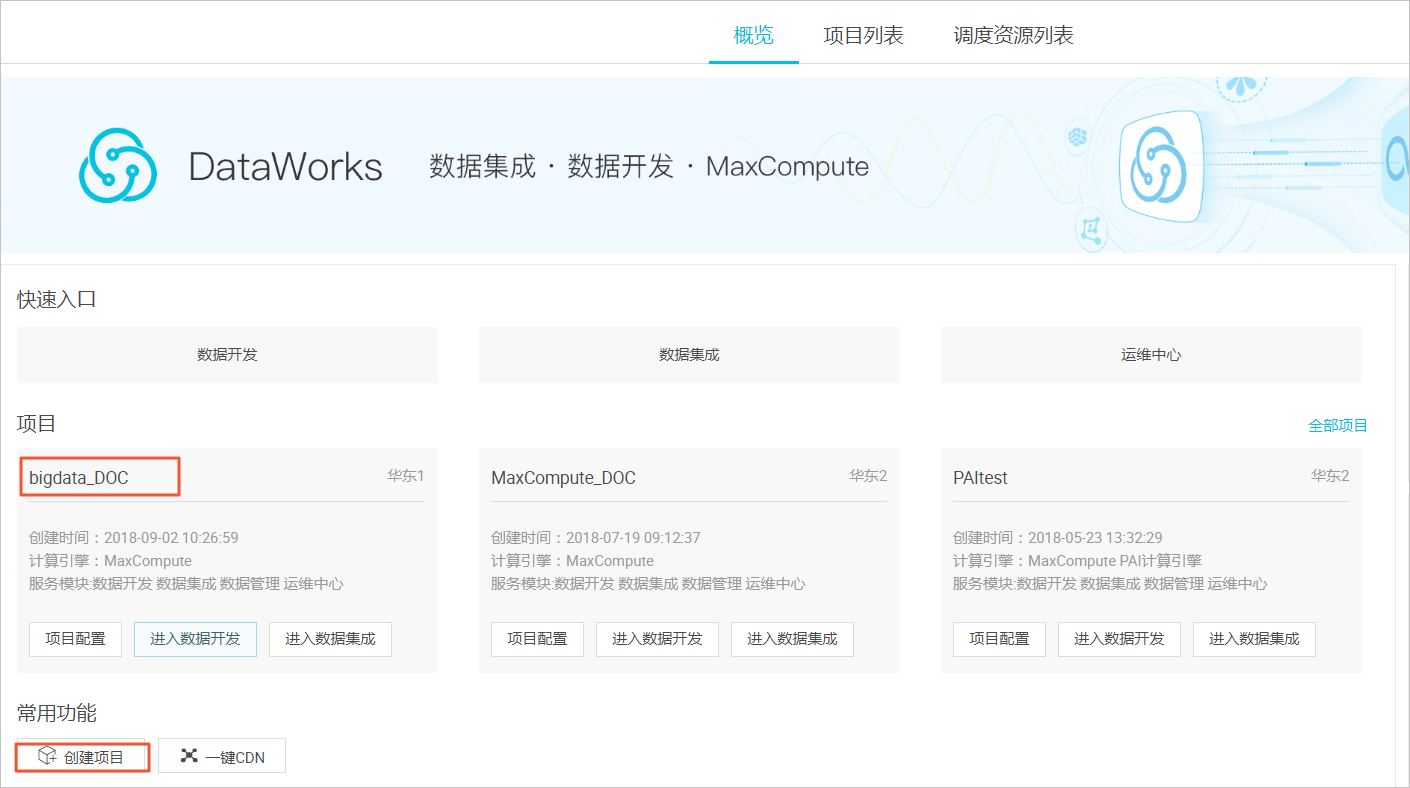Click the banner DataWorks illustration icon

(x=1162, y=167)
